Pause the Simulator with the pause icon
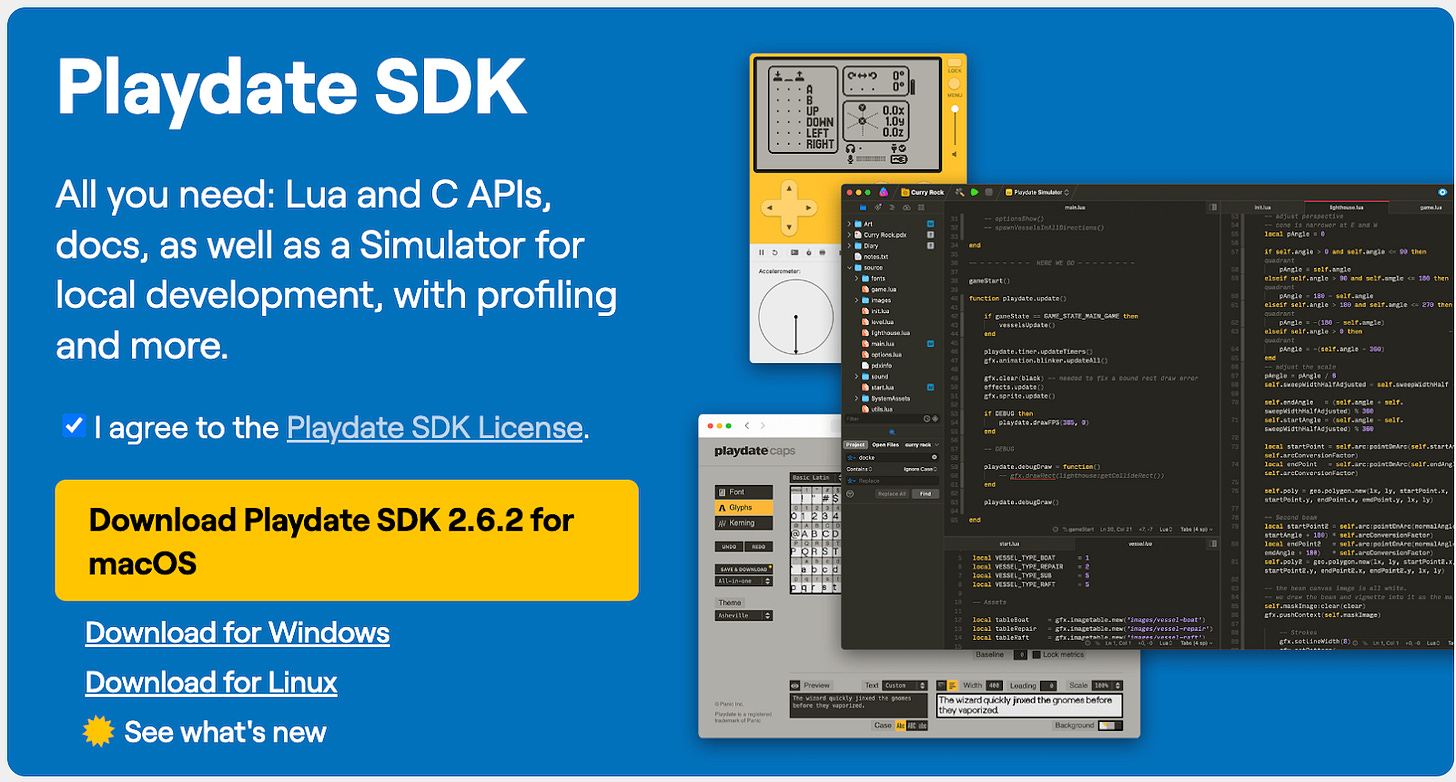The height and width of the screenshot is (782, 1456). point(761,252)
